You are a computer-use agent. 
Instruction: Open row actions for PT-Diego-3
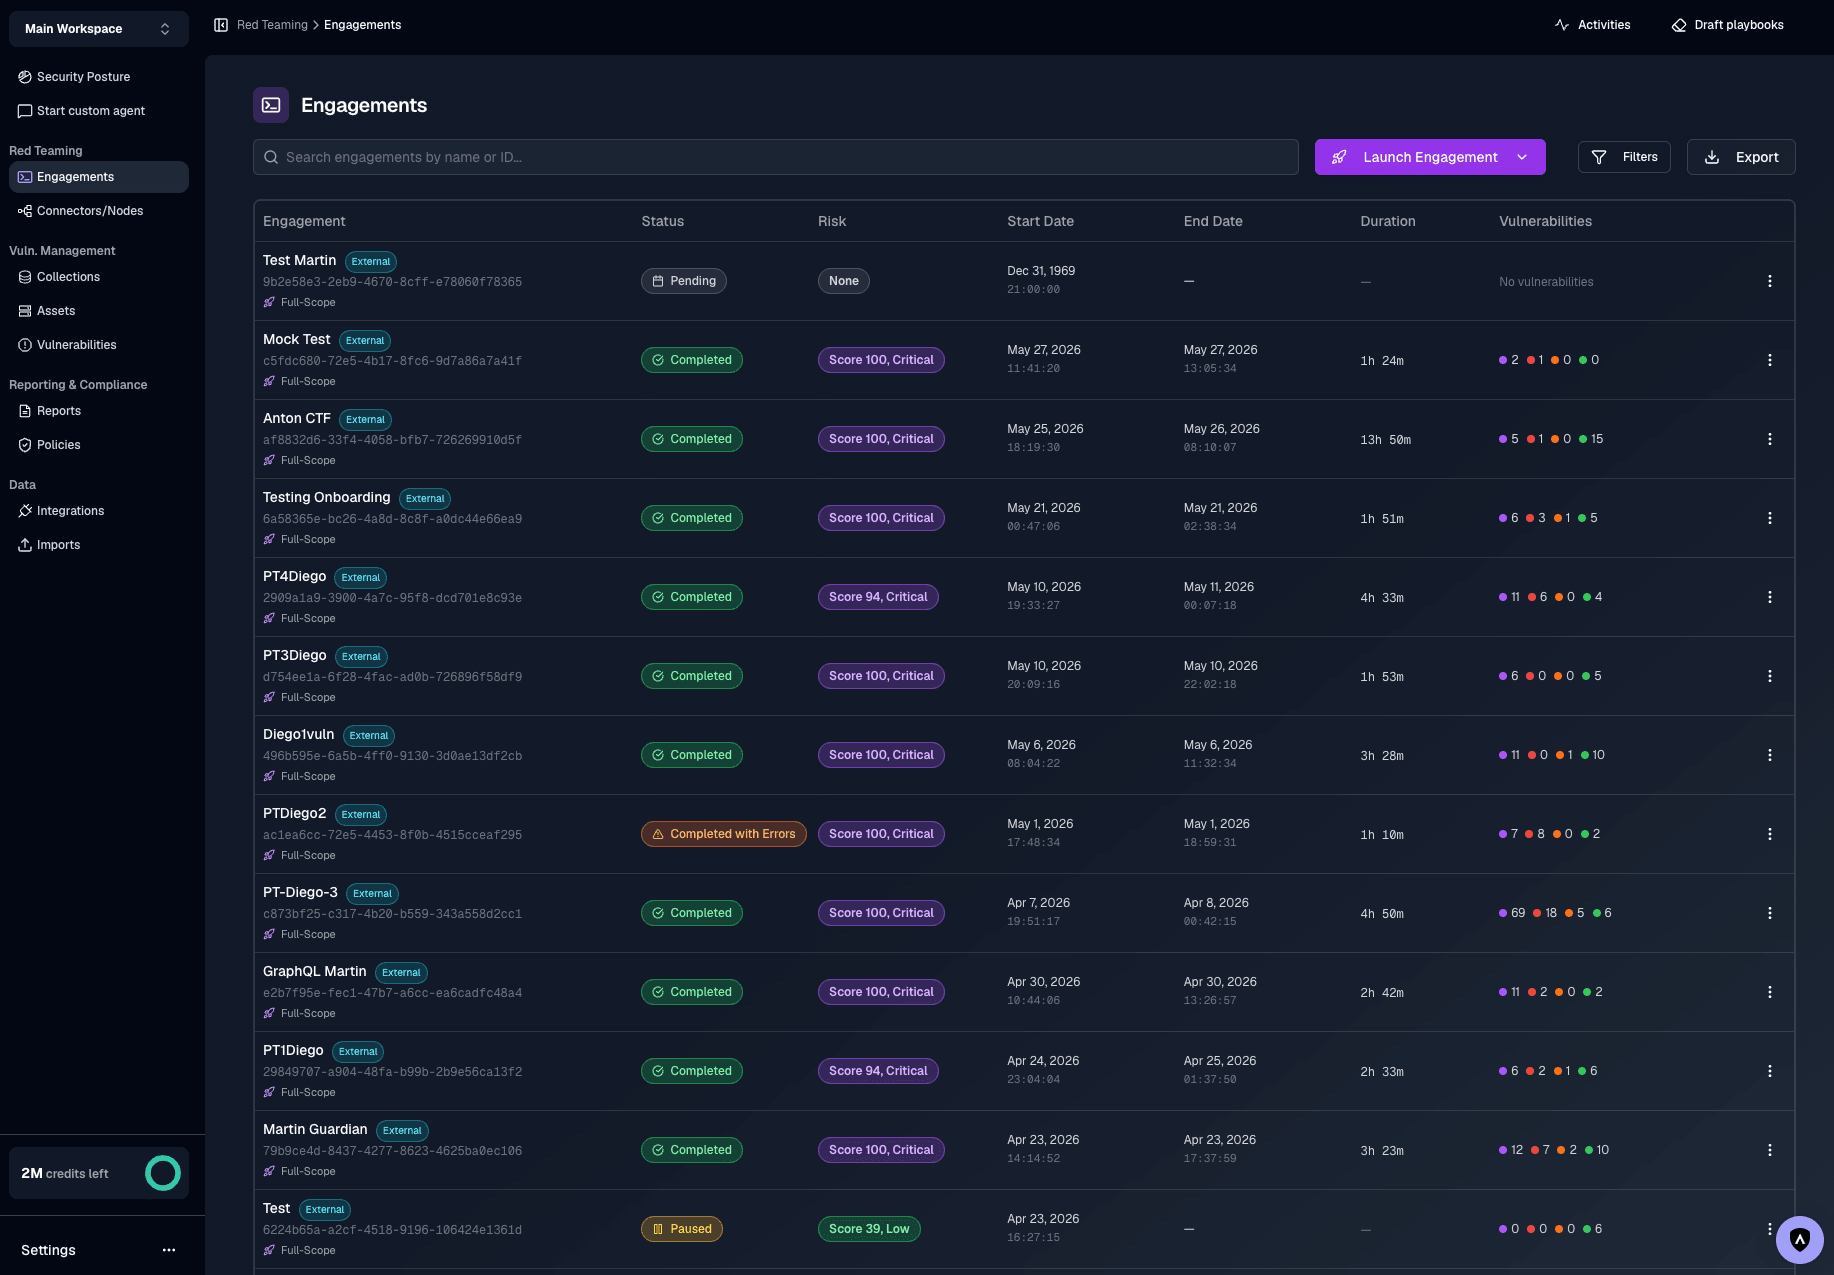(x=1770, y=913)
